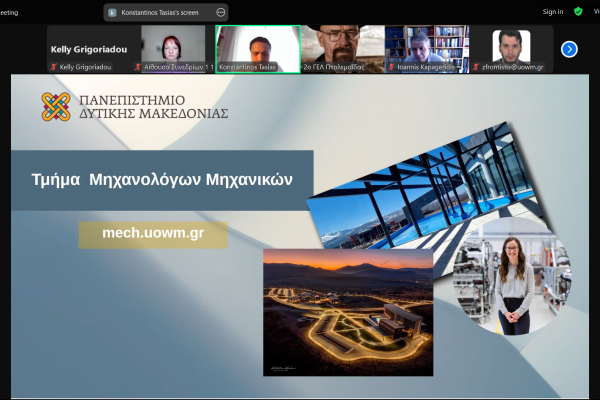
Task: Click Τμήμα Μηχανολόγων Μηχανικών title banner
Action: coord(162,180)
